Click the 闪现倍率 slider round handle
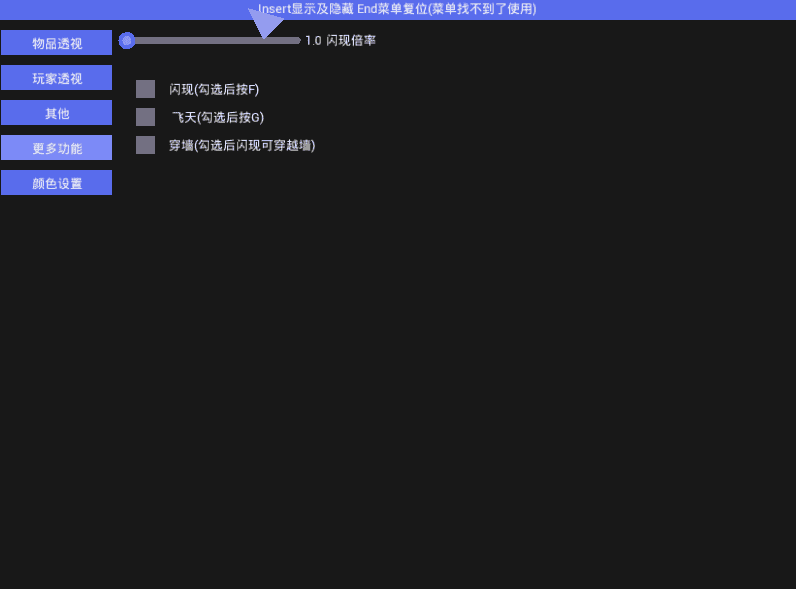Viewport: 796px width, 589px height. (127, 41)
